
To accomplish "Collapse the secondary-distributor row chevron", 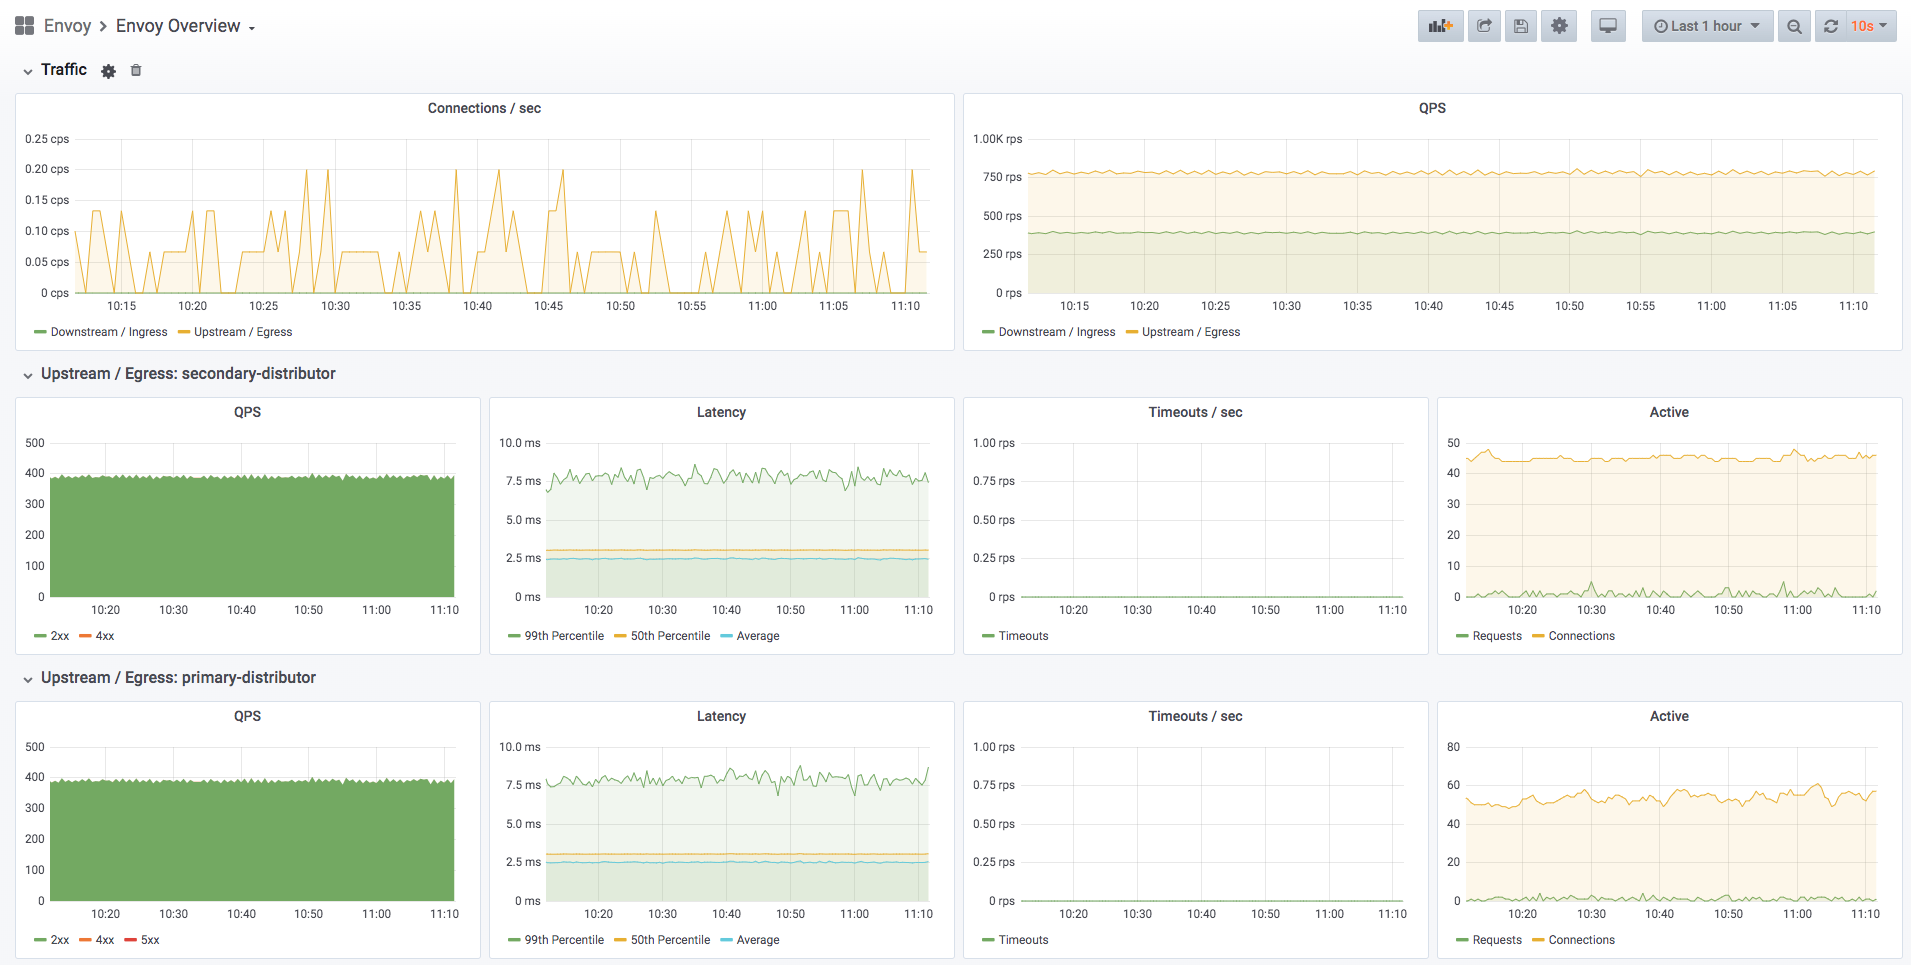I will coord(28,375).
